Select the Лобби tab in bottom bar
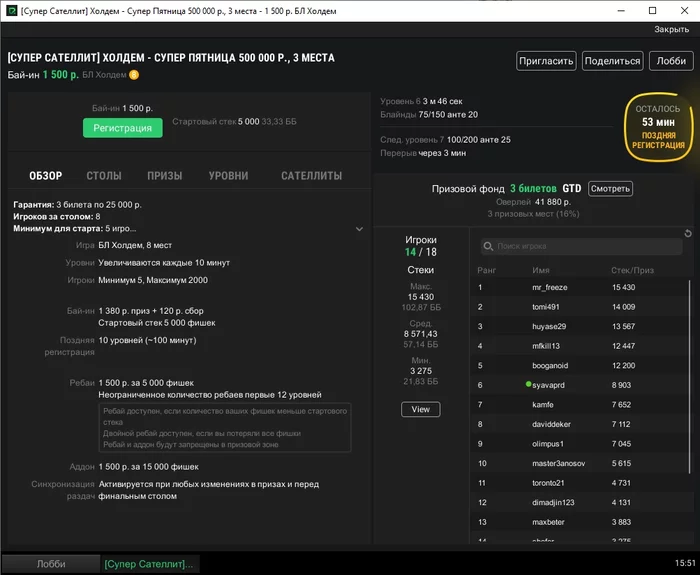This screenshot has width=700, height=575. point(51,564)
